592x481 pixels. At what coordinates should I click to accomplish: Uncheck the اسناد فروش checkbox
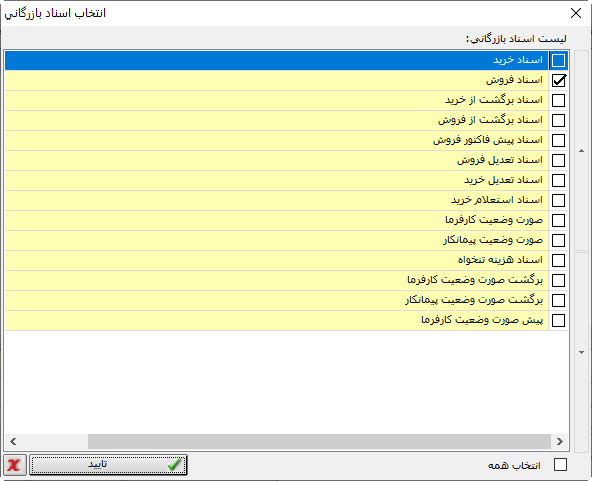558,80
